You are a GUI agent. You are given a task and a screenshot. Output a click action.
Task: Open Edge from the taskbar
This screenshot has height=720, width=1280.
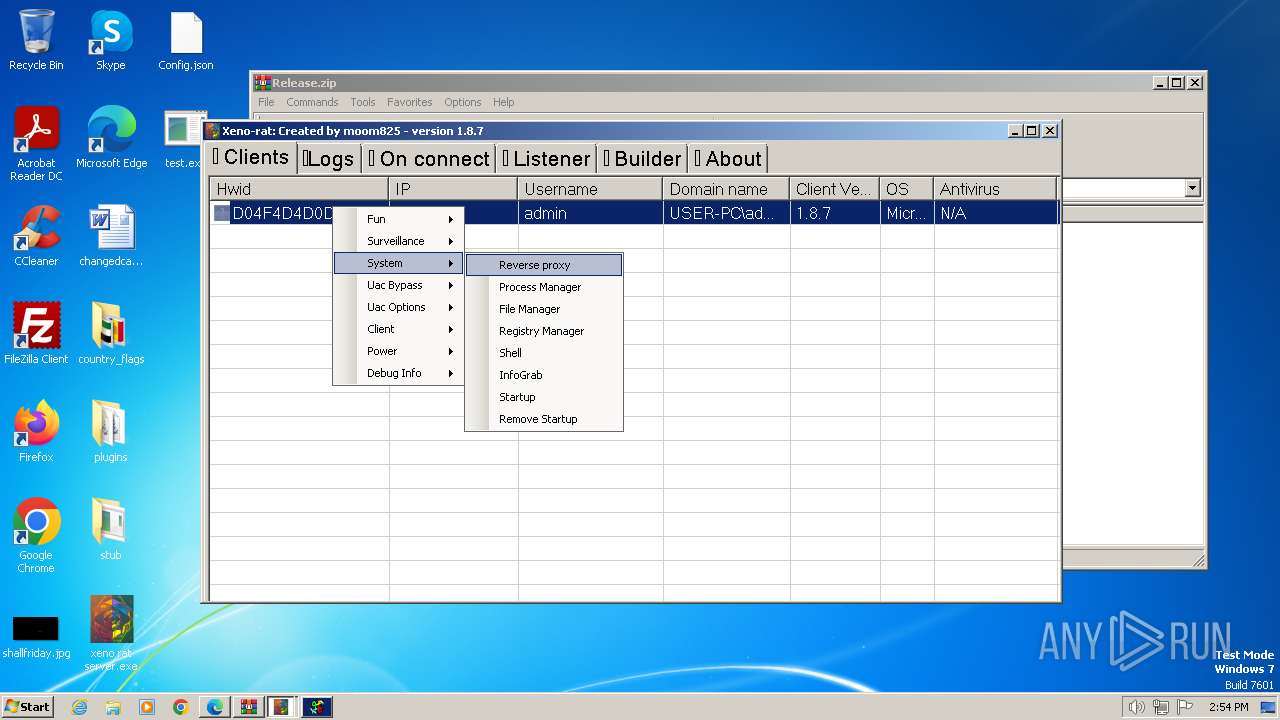pos(215,707)
